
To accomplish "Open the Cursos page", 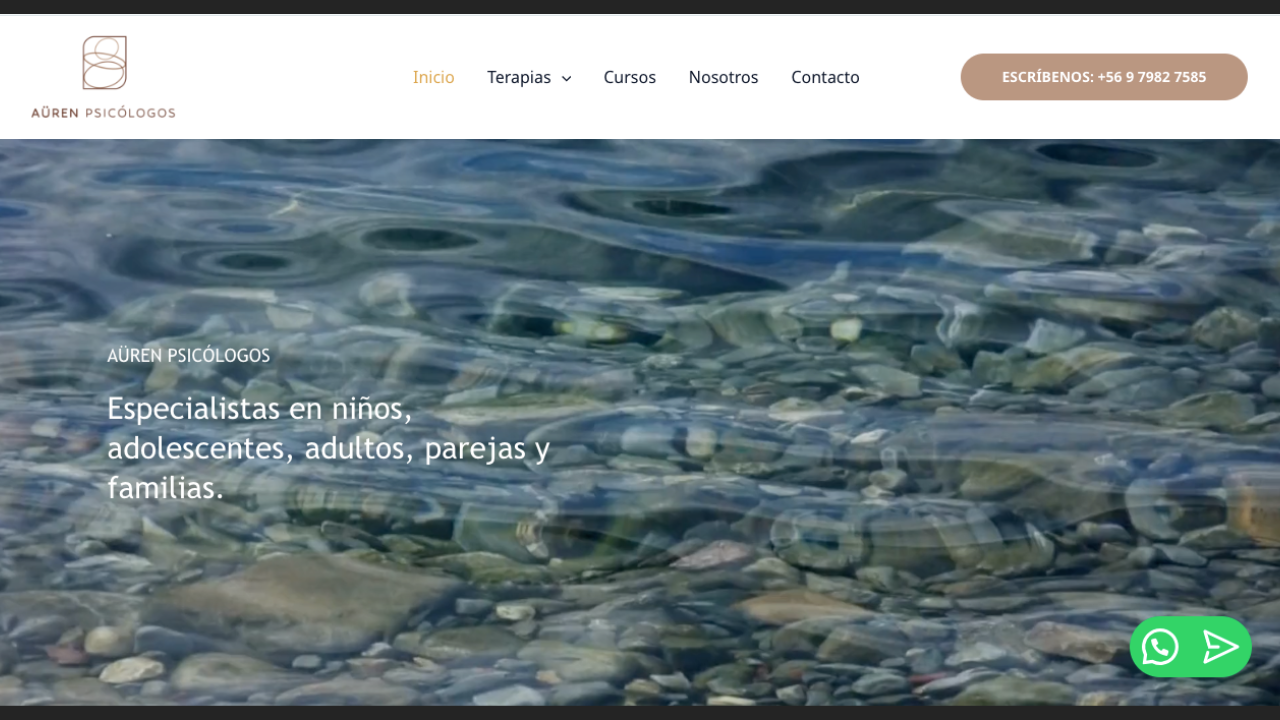I will (629, 77).
